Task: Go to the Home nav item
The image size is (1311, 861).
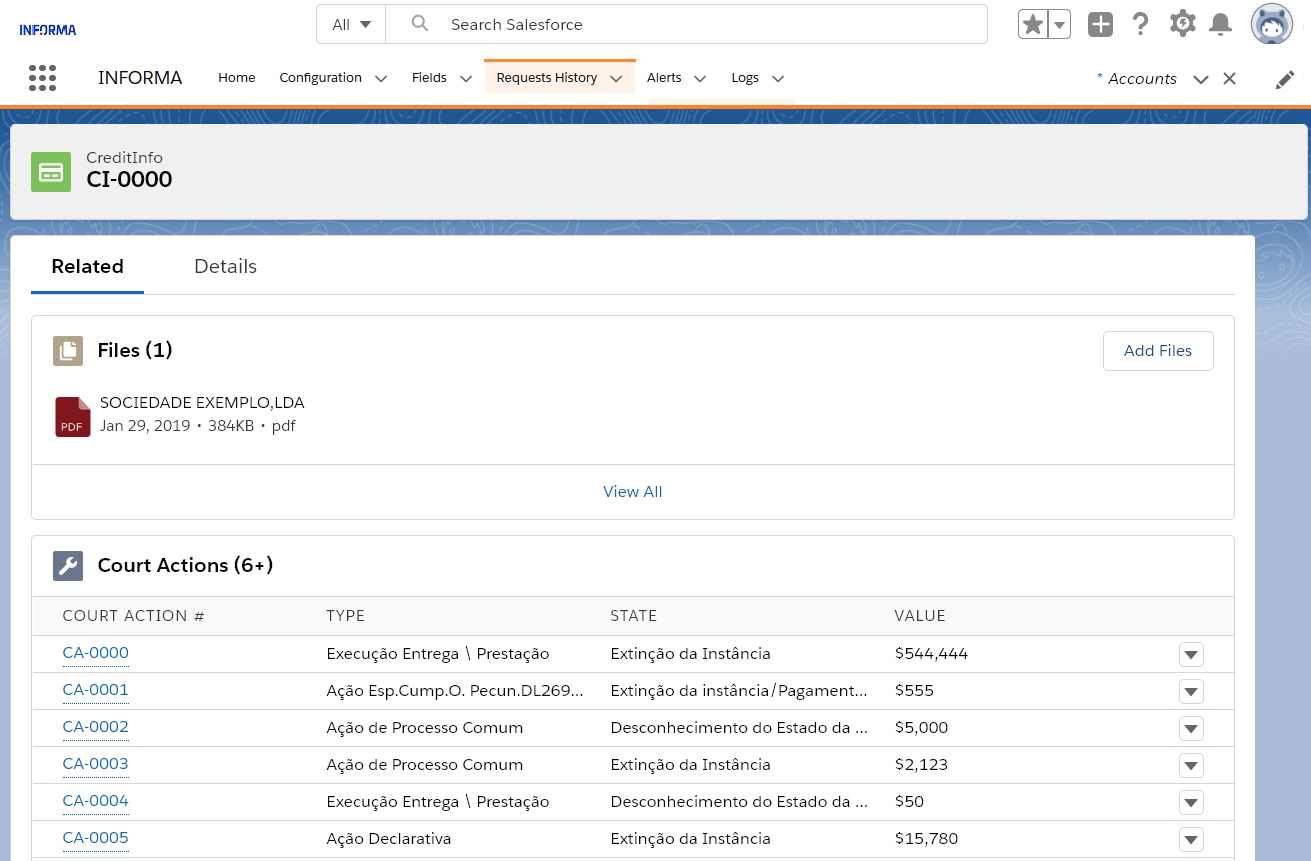Action: 237,78
